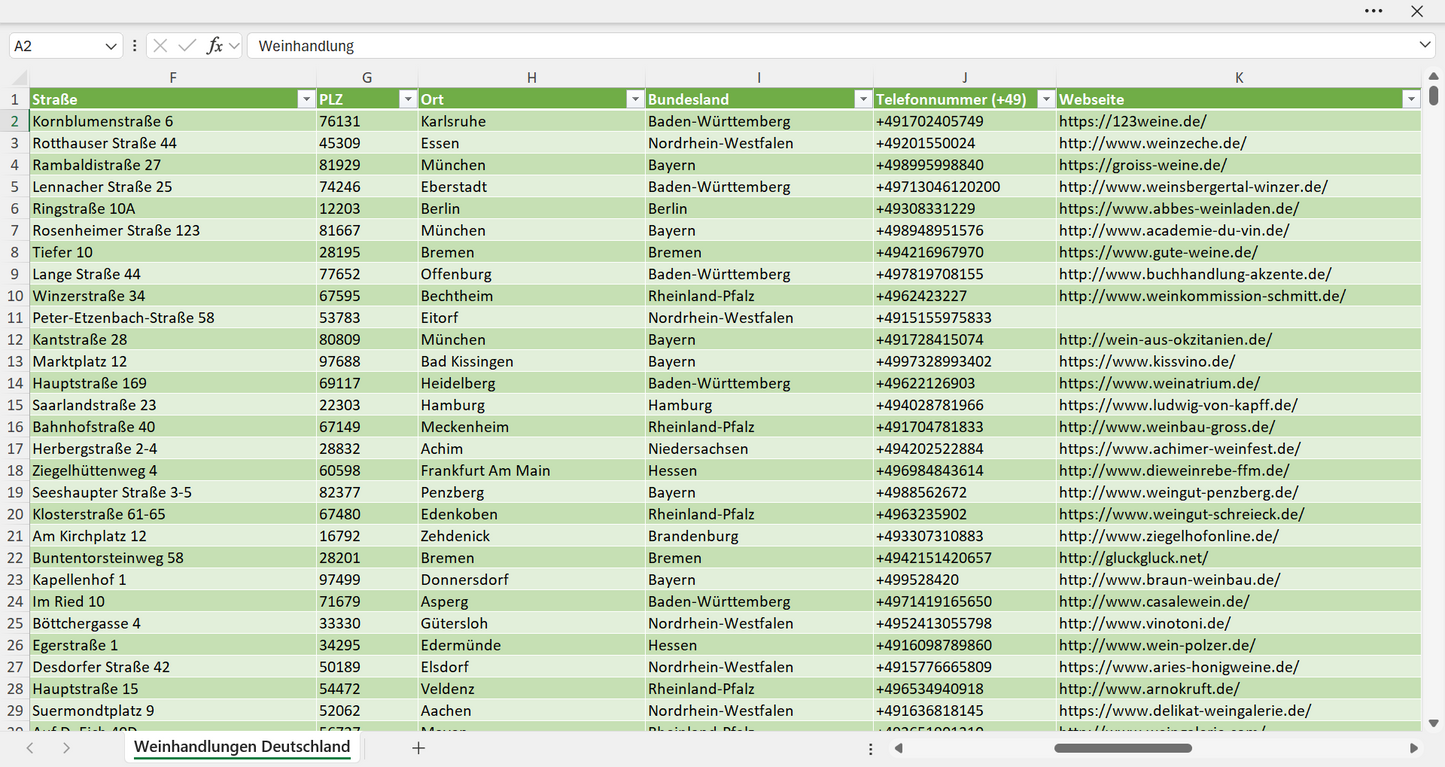Open the Name Box dropdown arrow
This screenshot has height=767, width=1445.
point(111,46)
